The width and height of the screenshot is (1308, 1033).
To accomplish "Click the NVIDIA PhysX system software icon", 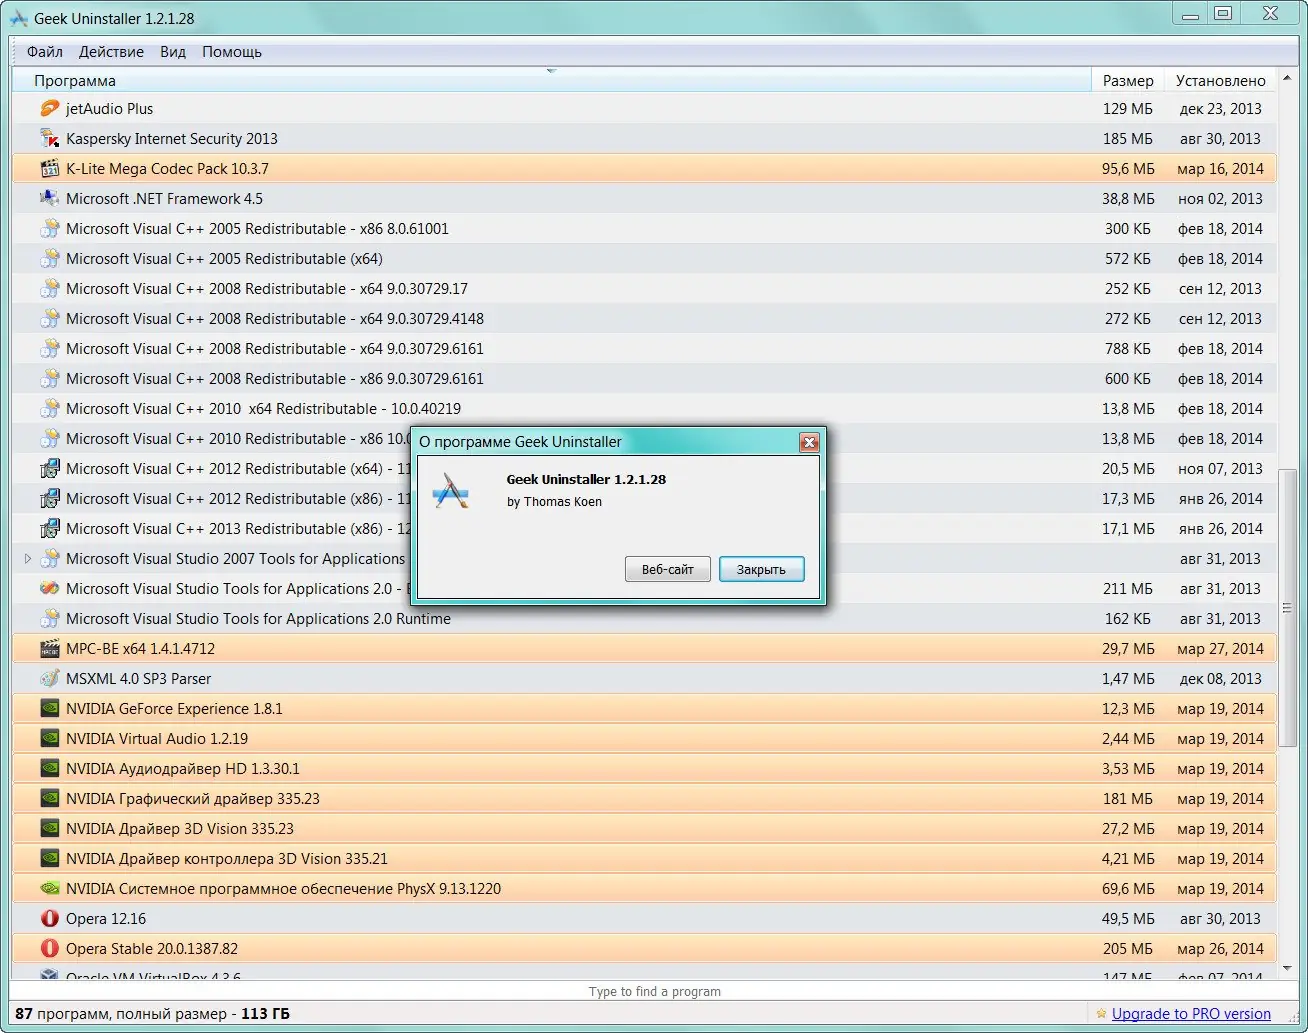I will 49,888.
